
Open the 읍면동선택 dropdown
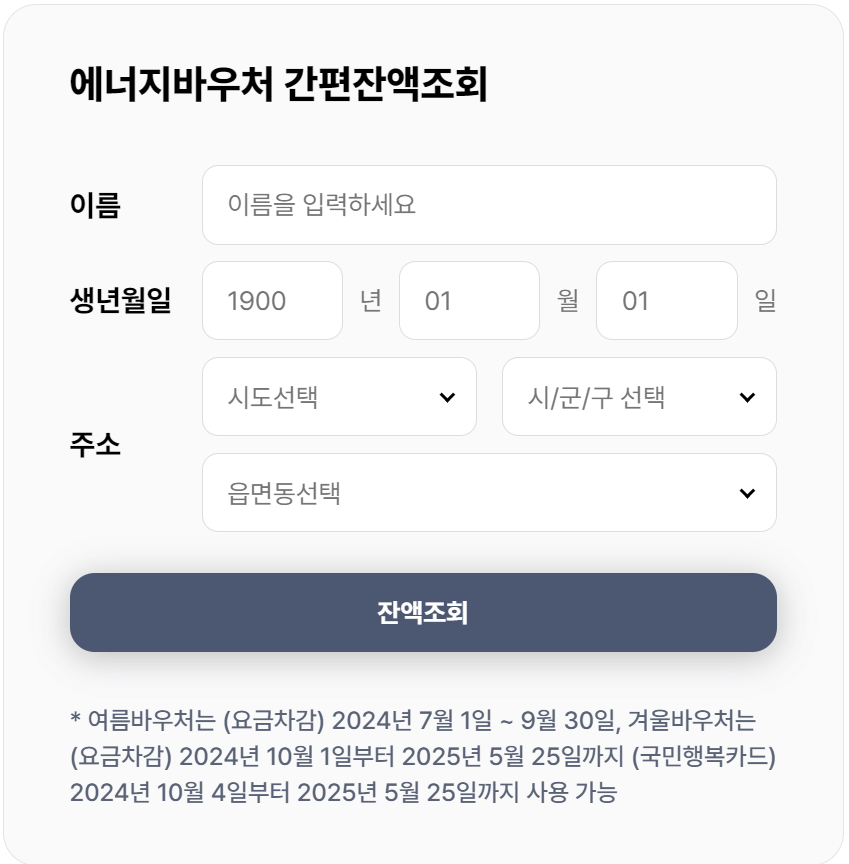(490, 492)
